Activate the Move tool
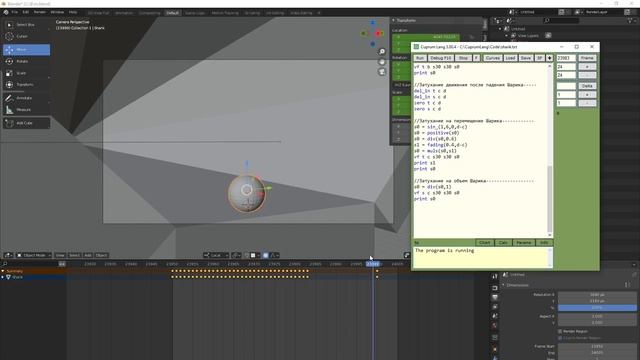 [26, 50]
